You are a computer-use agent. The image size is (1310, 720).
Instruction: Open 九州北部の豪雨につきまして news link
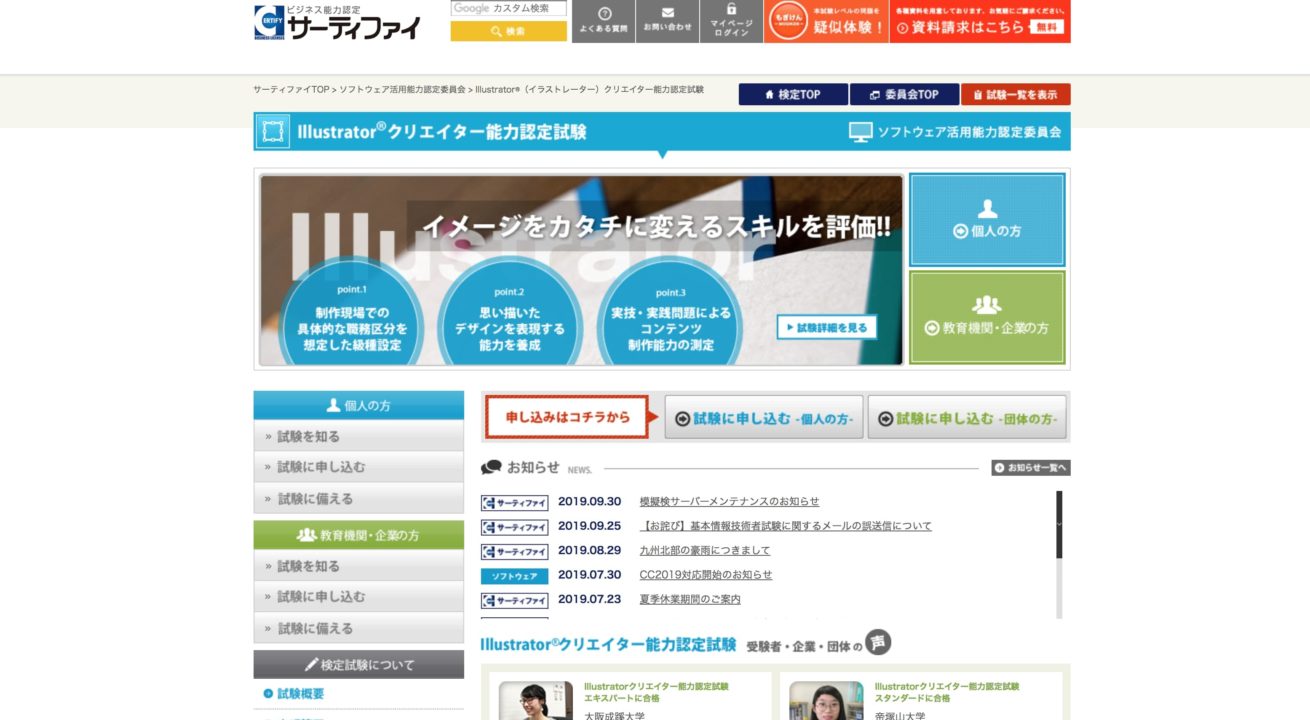(x=705, y=550)
